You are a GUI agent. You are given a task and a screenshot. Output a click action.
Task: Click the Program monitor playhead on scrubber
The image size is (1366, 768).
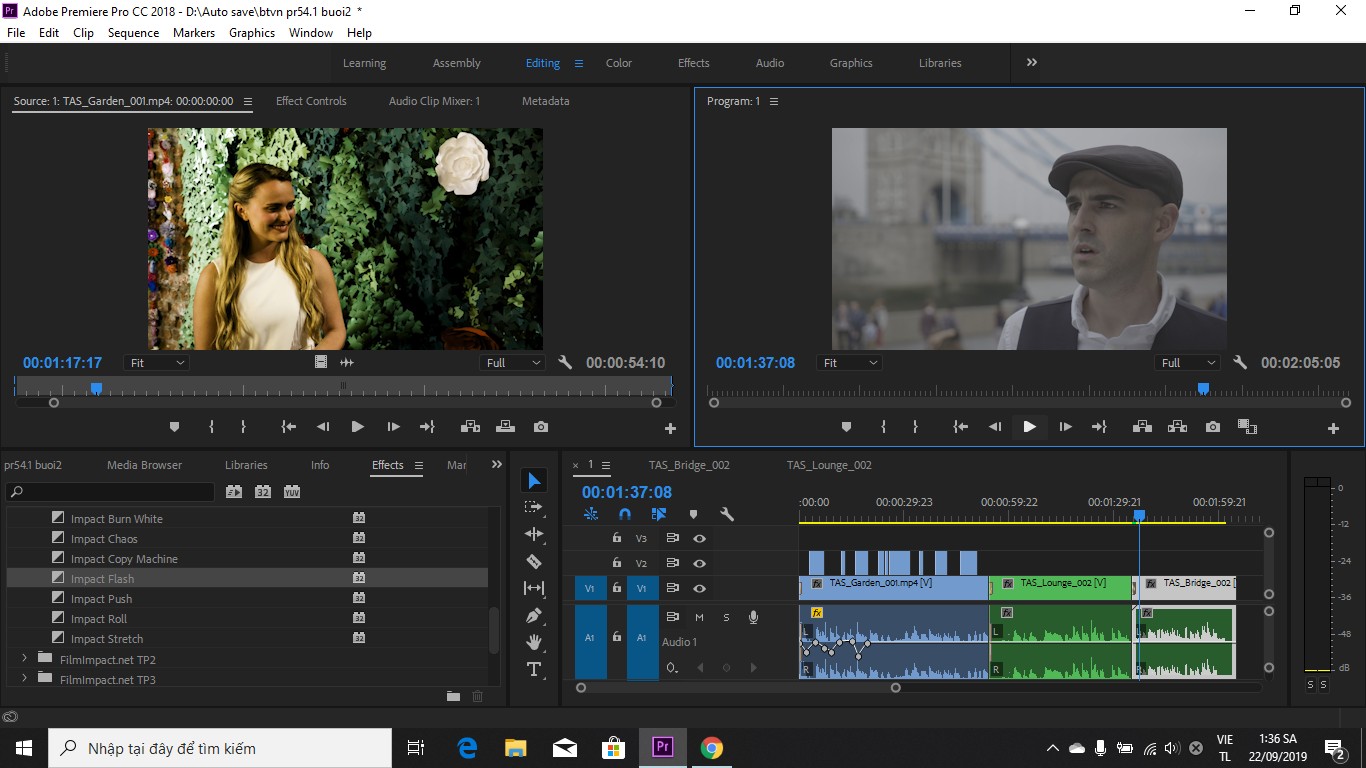[x=1203, y=388]
